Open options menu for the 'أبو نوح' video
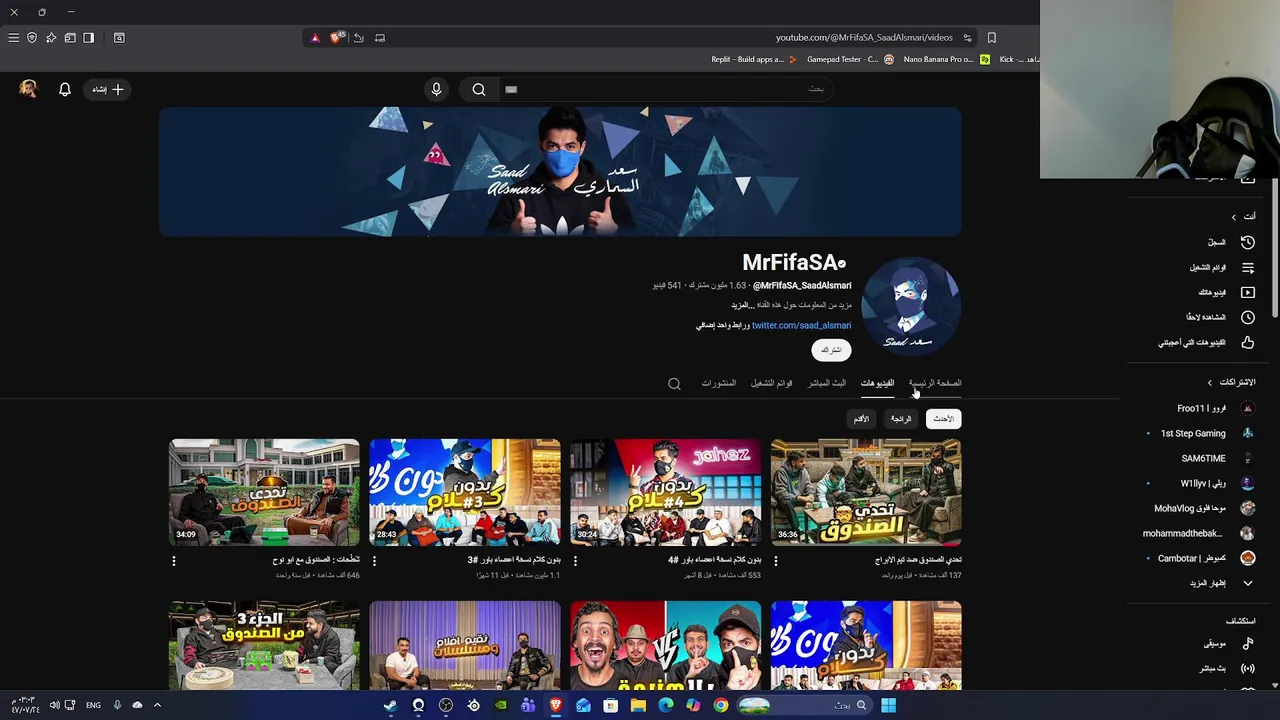 pyautogui.click(x=174, y=561)
